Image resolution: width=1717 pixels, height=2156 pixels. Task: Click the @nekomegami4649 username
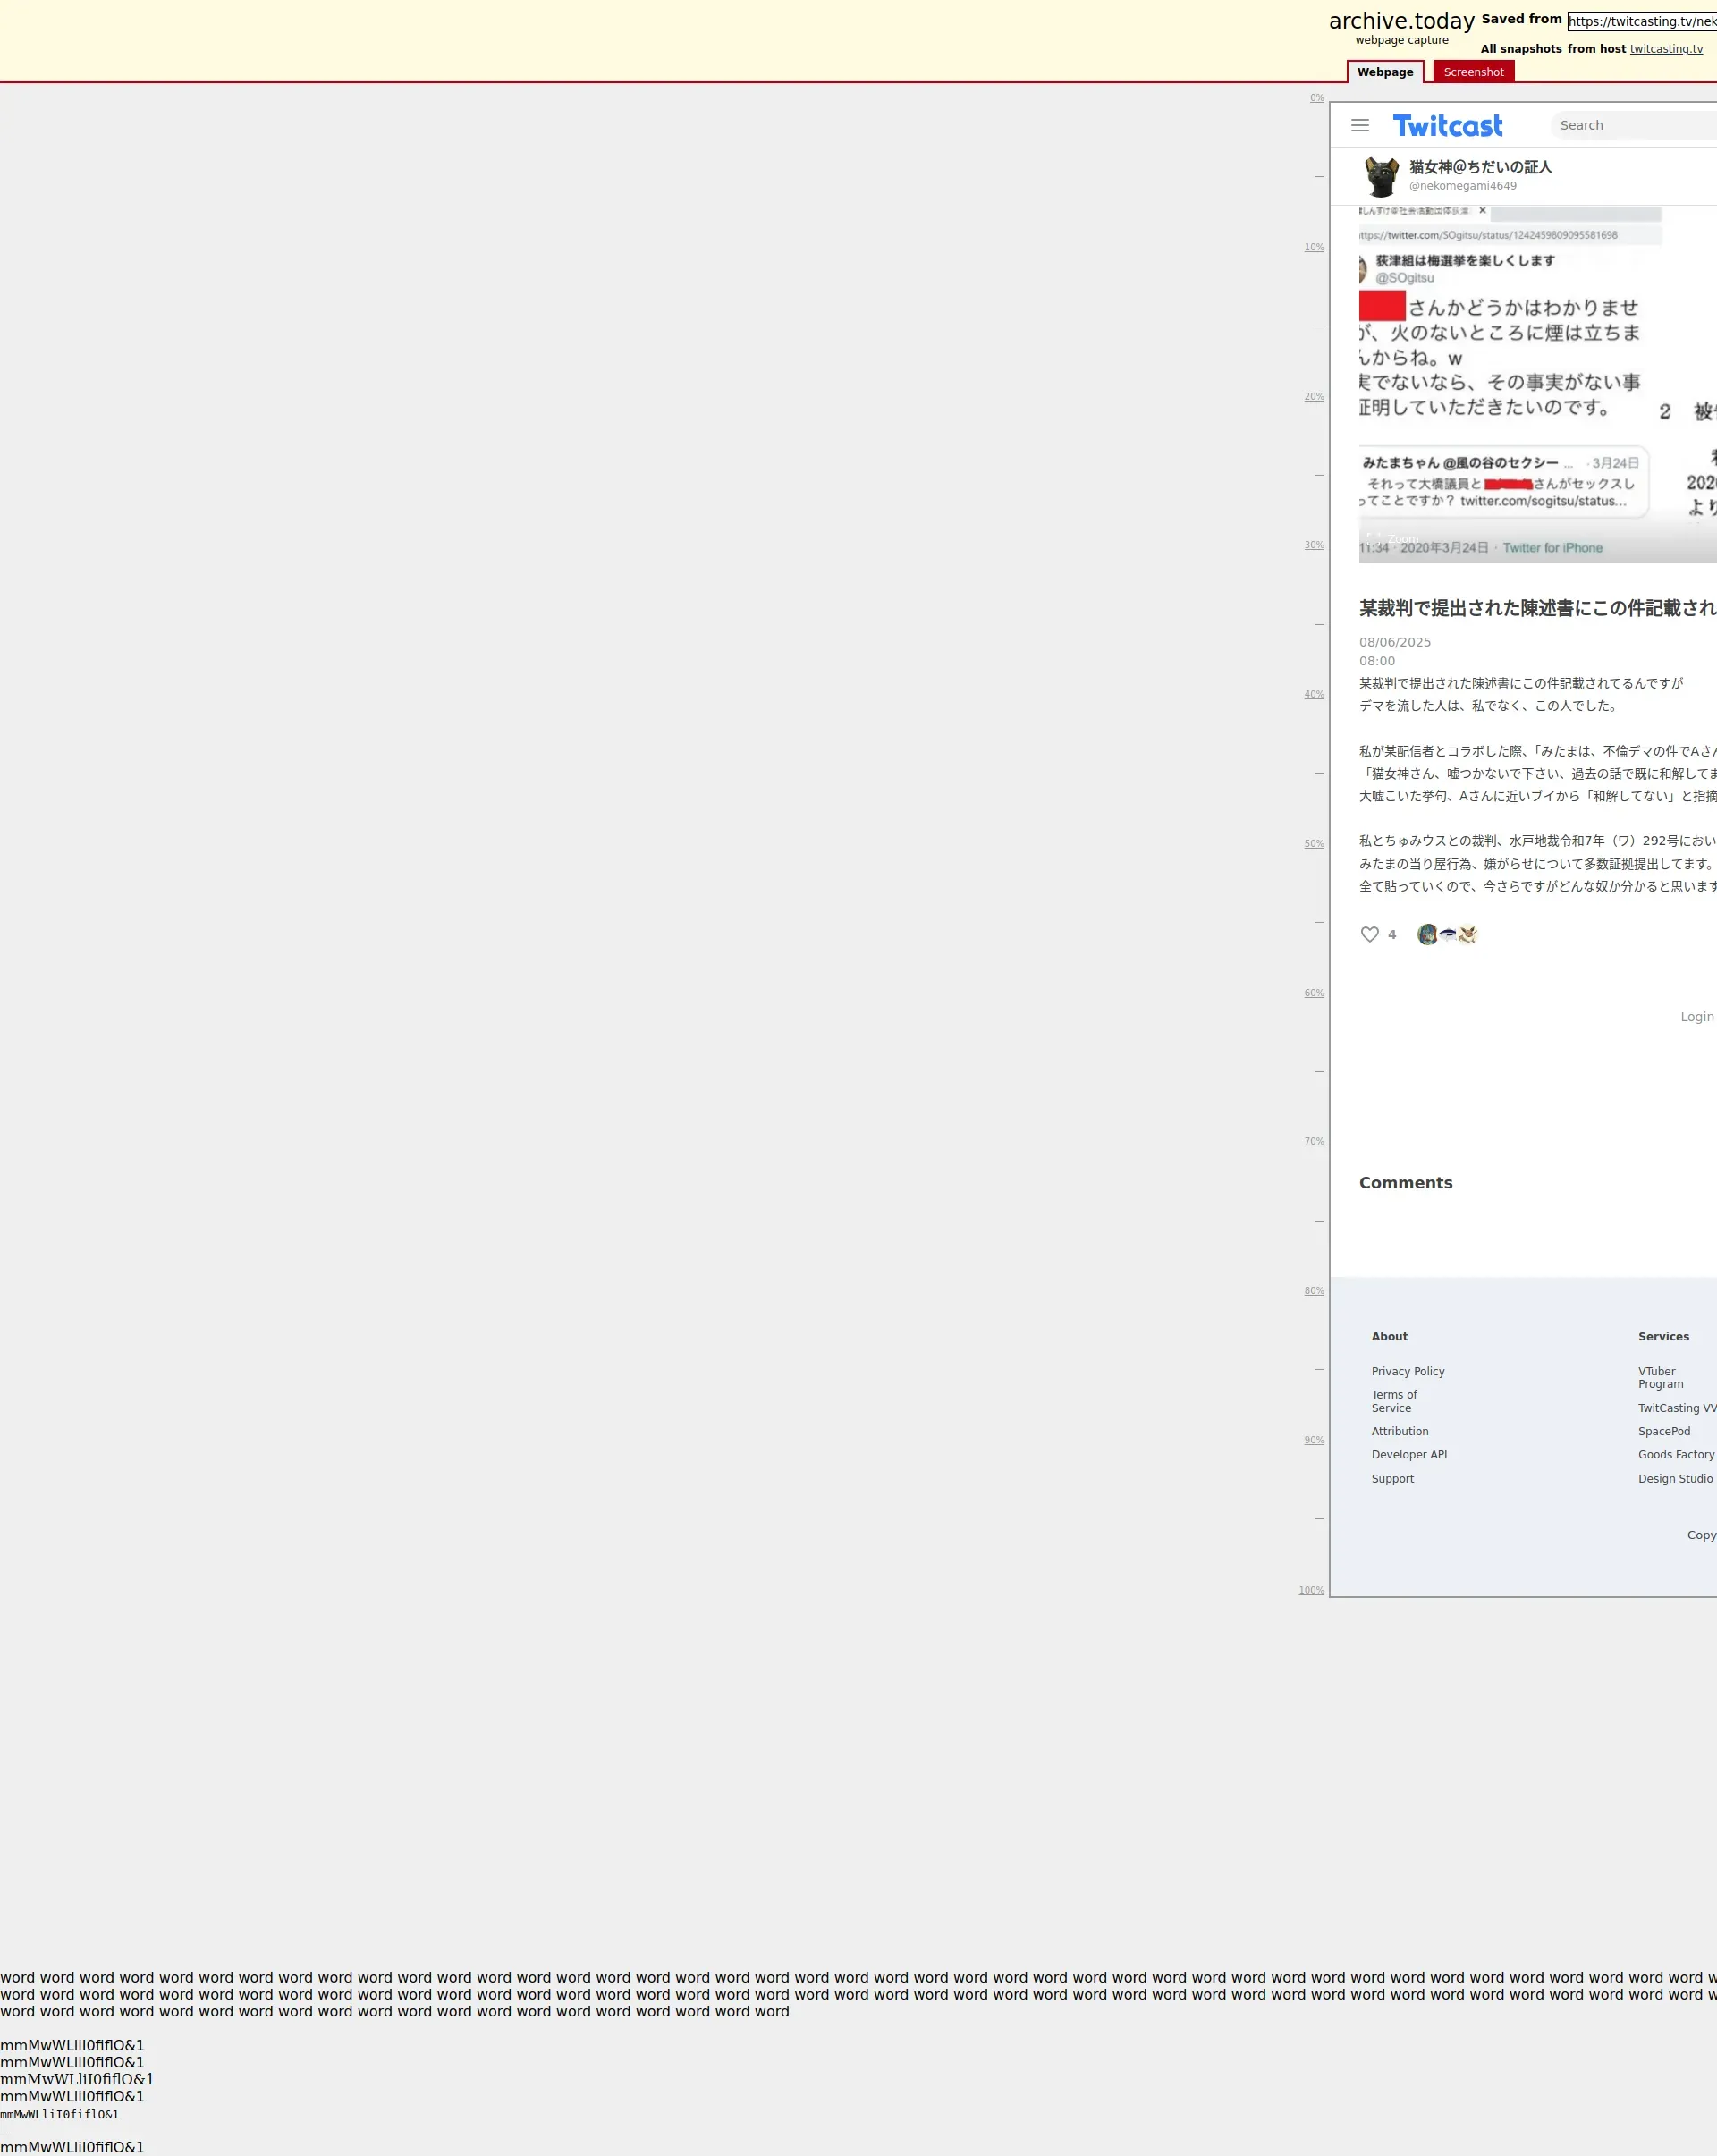coord(1462,186)
